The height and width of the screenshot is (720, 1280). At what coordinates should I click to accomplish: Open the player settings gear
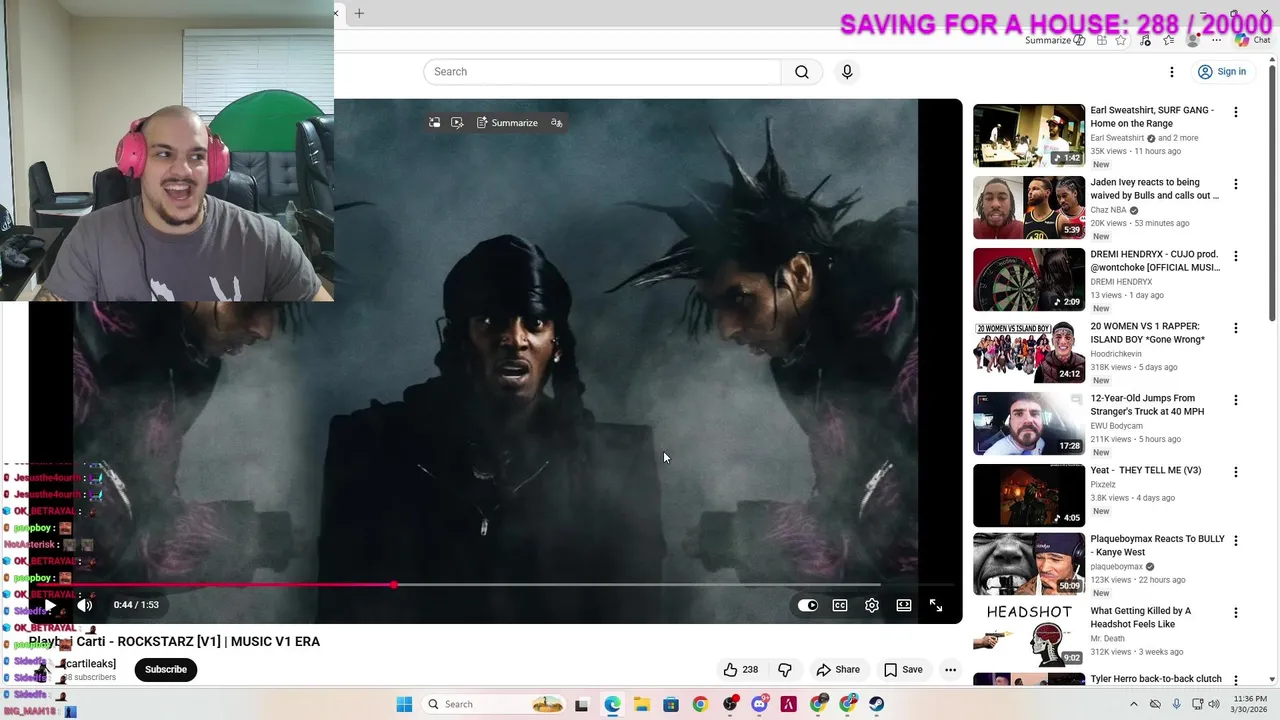pos(872,605)
